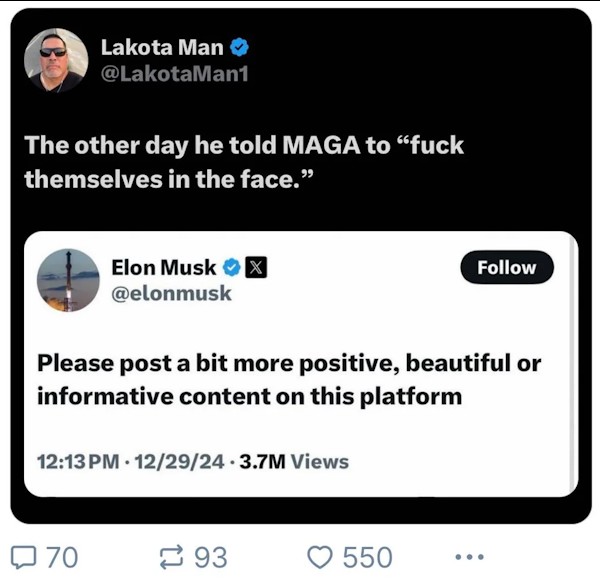Click the Lakota Man display name
Screen dimensions: 600x583
click(162, 46)
